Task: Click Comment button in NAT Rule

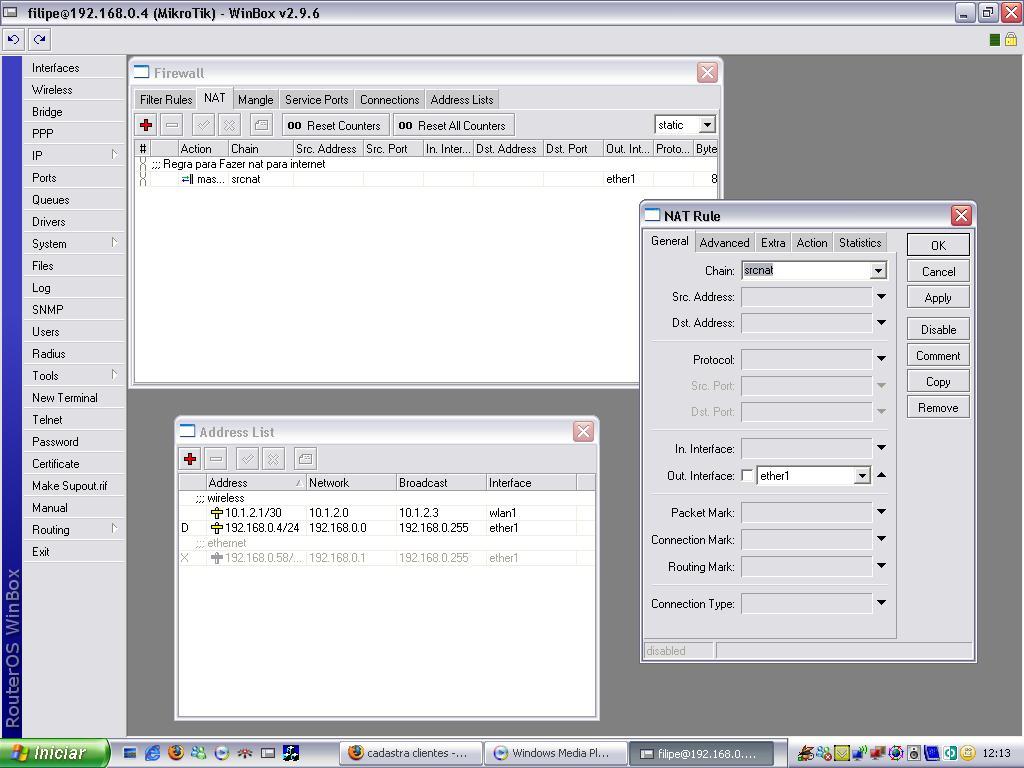Action: (938, 355)
